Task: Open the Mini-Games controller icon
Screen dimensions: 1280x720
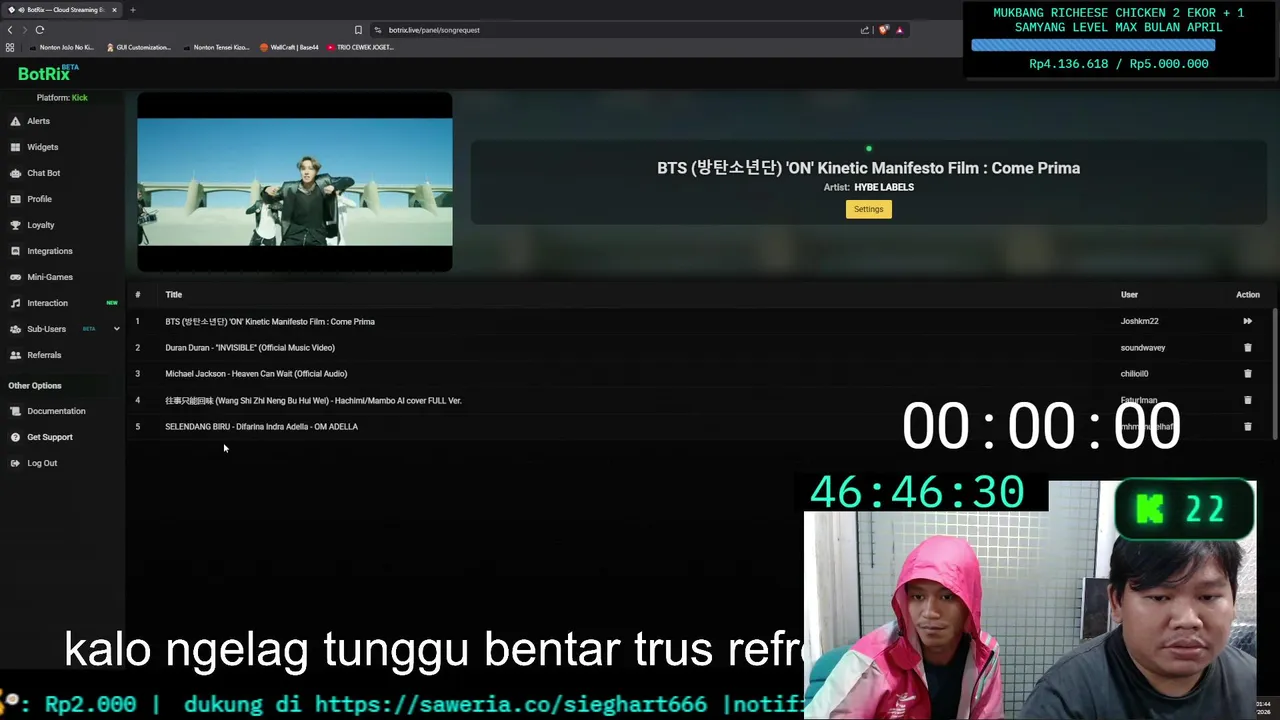Action: pyautogui.click(x=15, y=277)
